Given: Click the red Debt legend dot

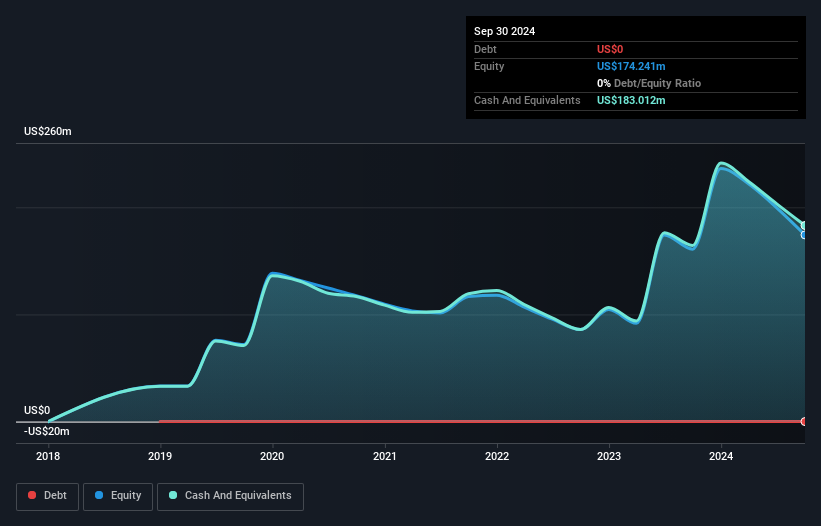Looking at the screenshot, I should (x=32, y=495).
